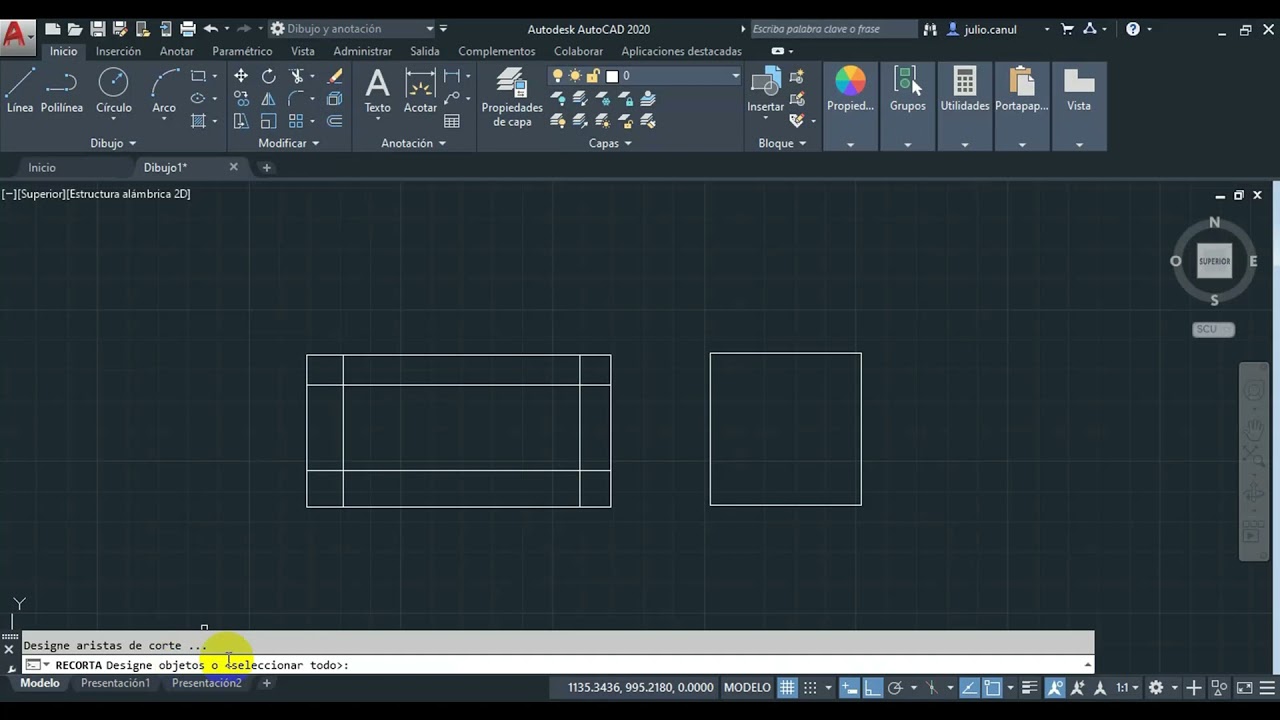Switch to the Vista ribbon tab
The image size is (1280, 720).
pyautogui.click(x=303, y=51)
